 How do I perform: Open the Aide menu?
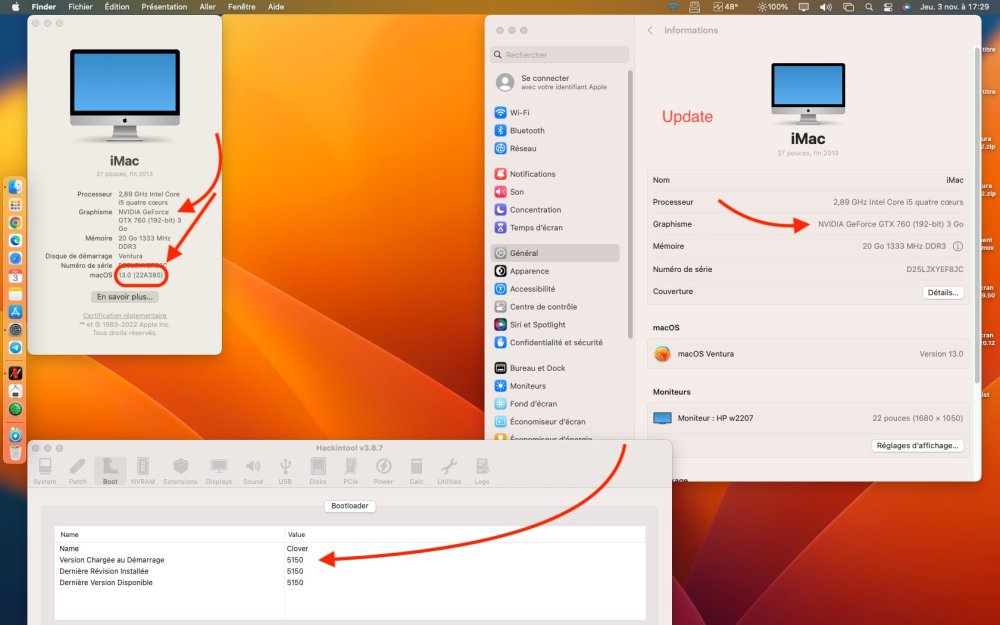click(276, 6)
